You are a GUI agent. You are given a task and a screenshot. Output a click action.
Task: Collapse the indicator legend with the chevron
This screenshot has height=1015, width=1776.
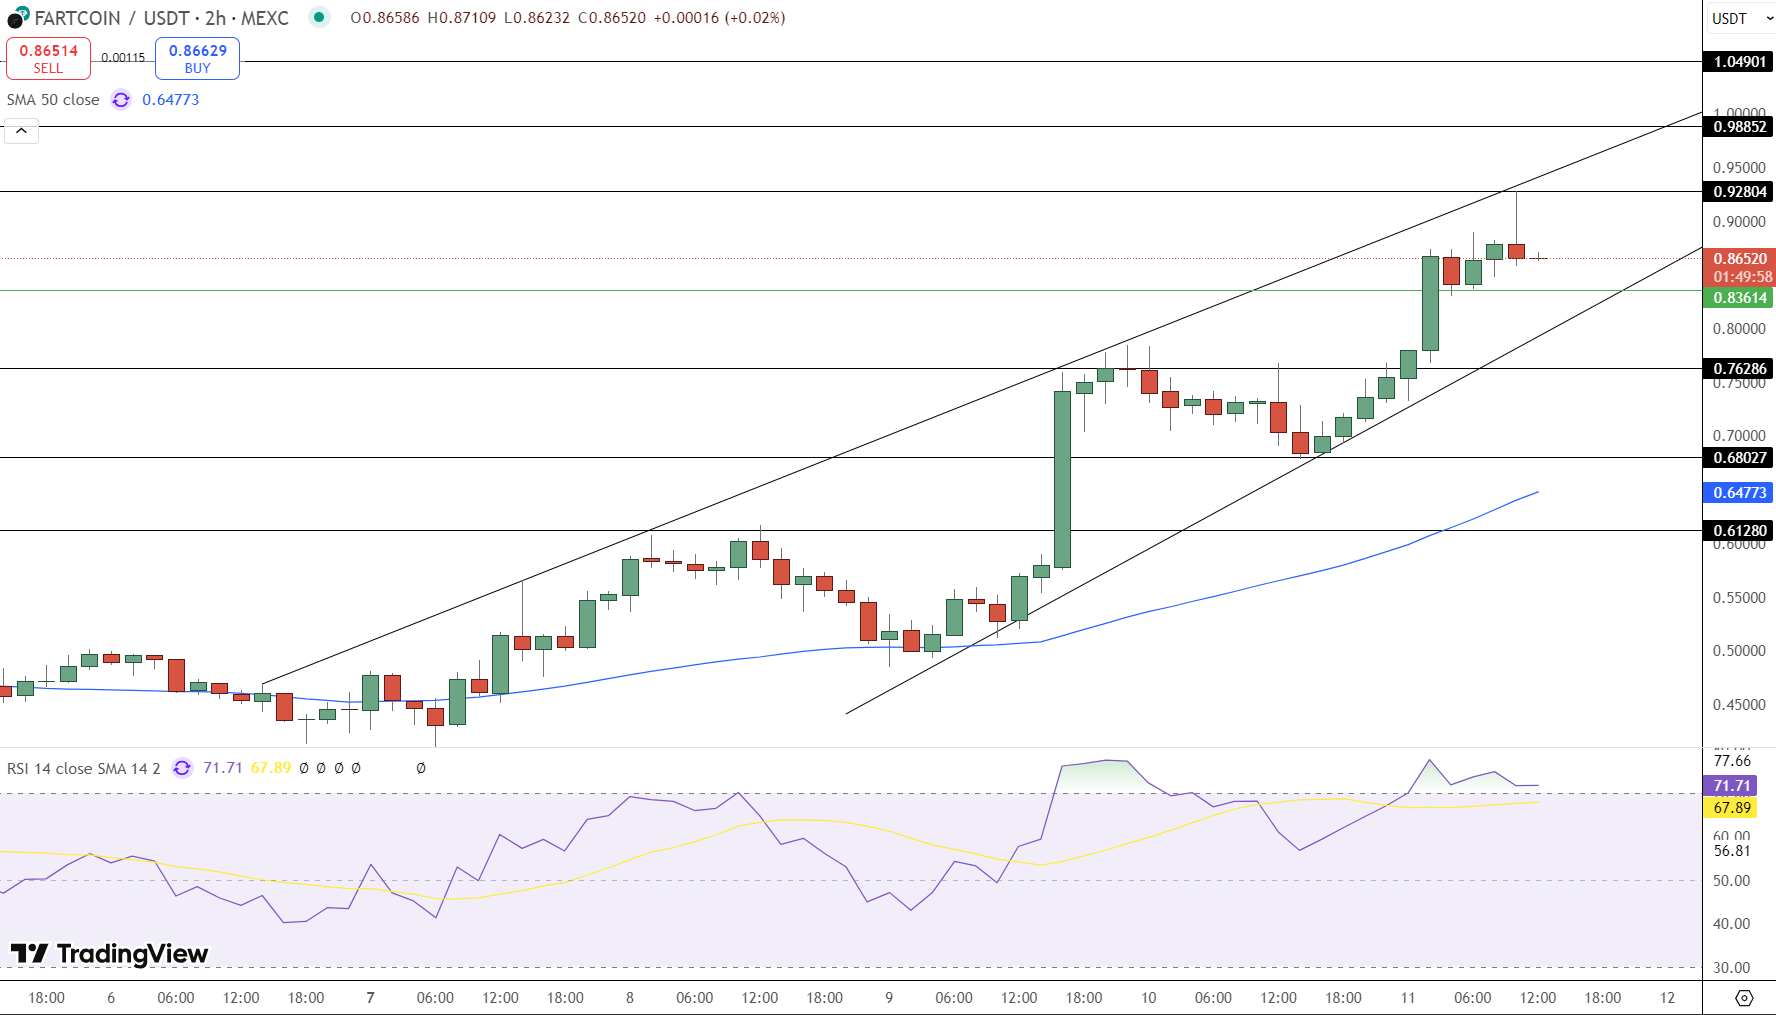21,131
